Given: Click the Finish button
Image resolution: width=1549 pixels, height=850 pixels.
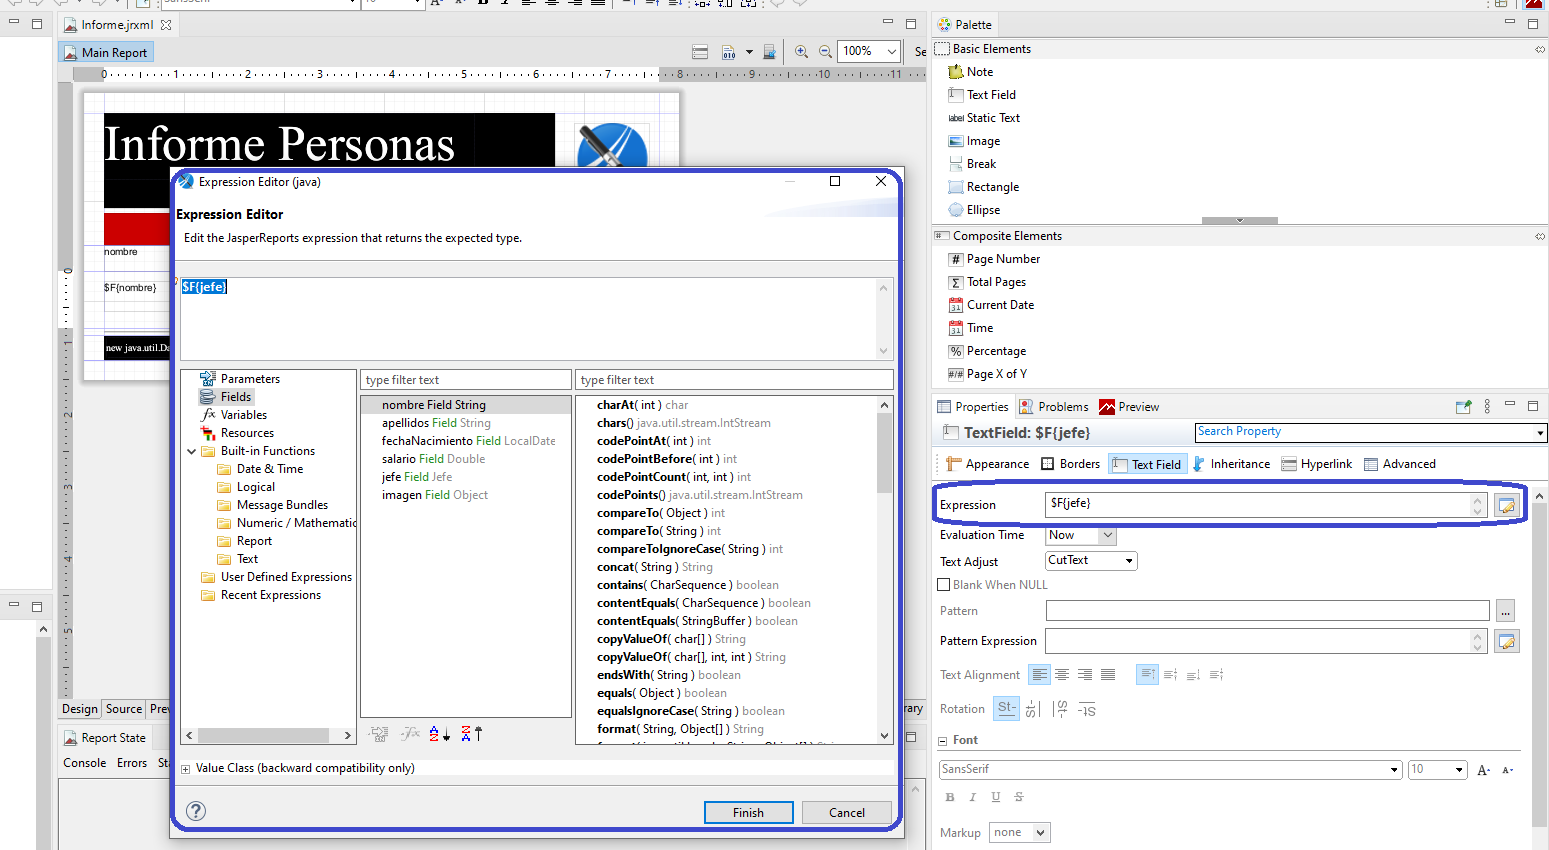Looking at the screenshot, I should click(x=748, y=813).
